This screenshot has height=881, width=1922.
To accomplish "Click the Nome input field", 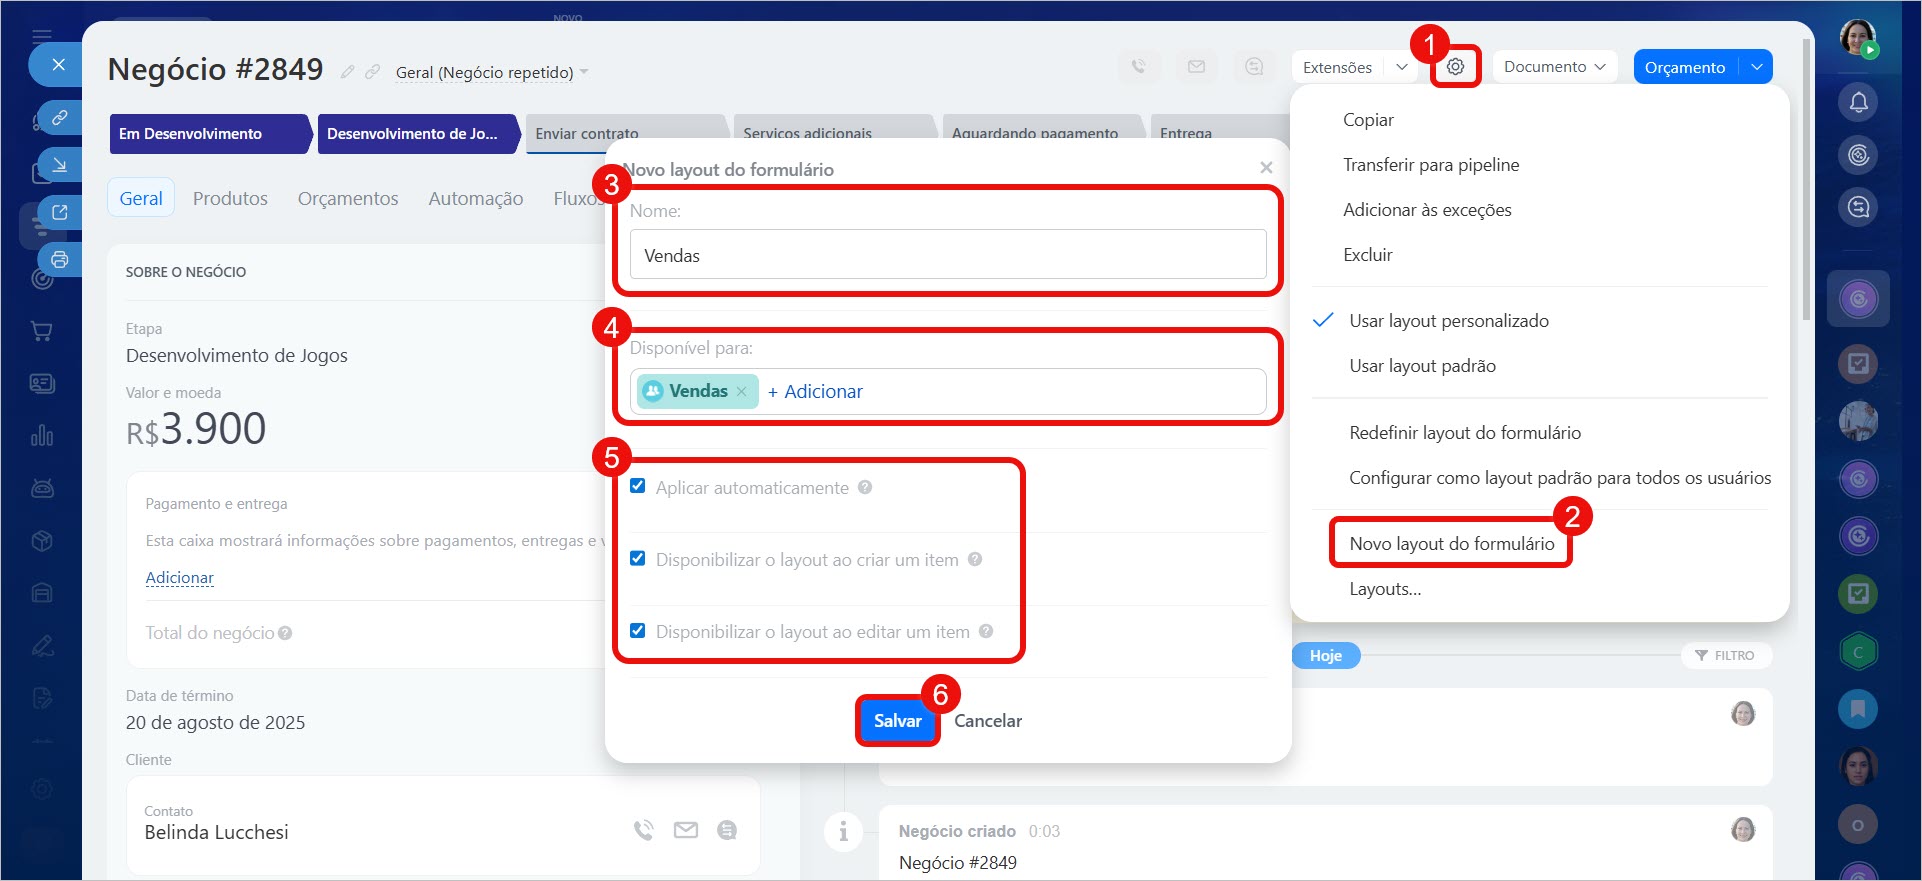I will click(x=947, y=256).
